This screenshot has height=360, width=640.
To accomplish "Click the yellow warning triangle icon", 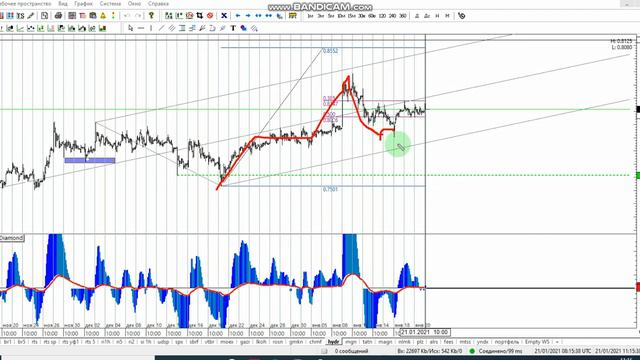I will point(103,16).
